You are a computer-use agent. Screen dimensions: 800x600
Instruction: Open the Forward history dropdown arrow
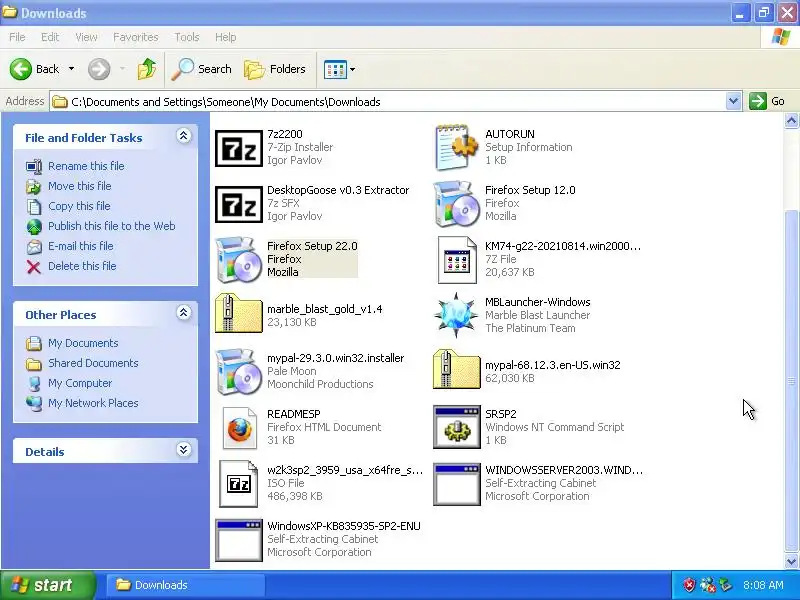122,69
